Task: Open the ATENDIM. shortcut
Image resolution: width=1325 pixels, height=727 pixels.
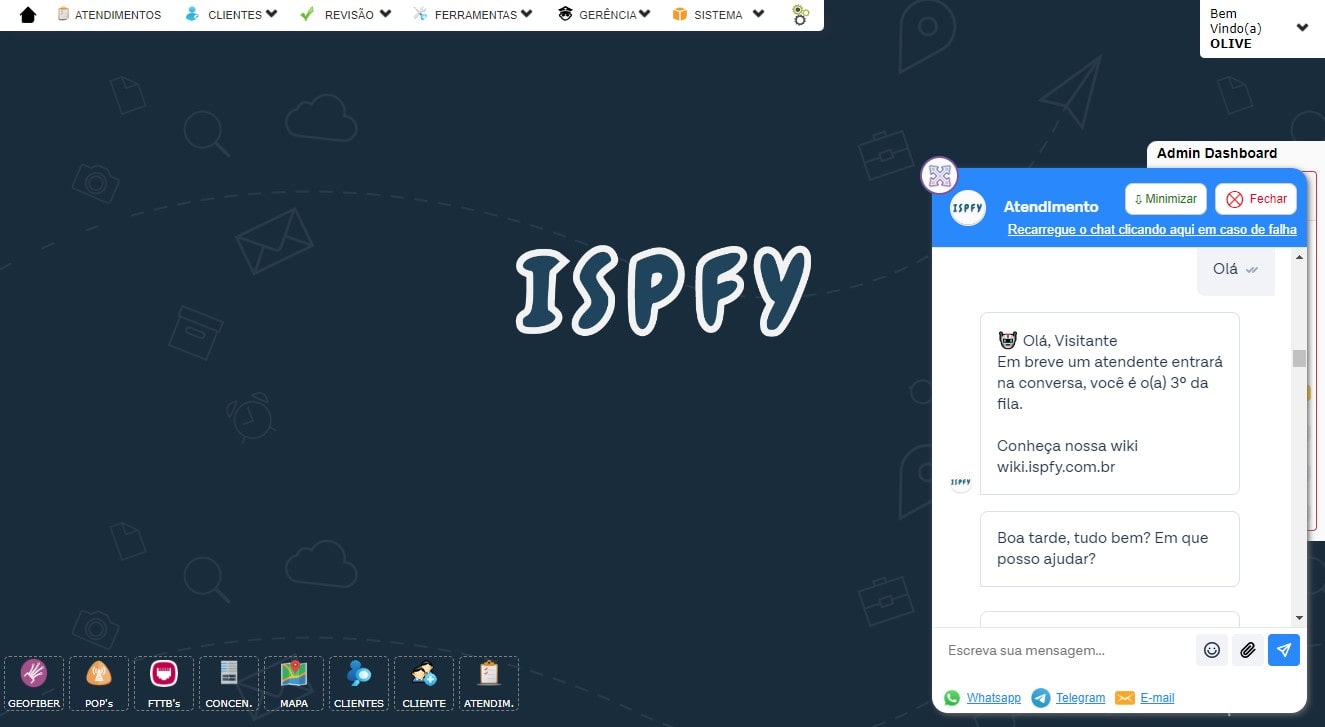Action: (x=489, y=684)
